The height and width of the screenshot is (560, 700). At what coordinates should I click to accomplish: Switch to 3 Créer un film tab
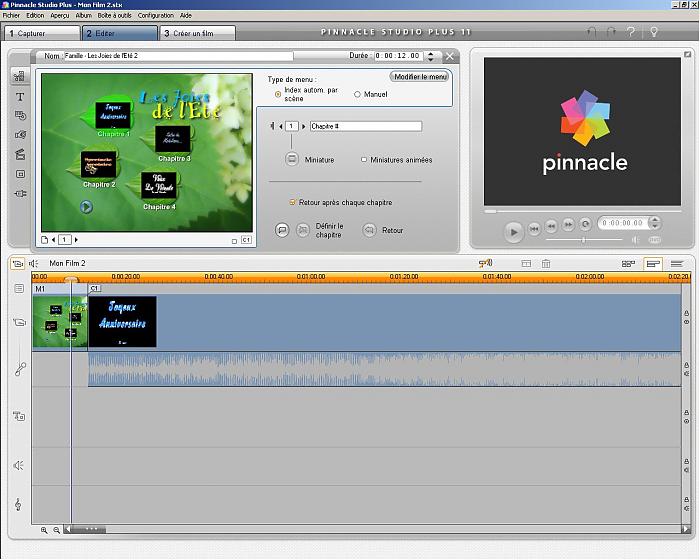197,33
